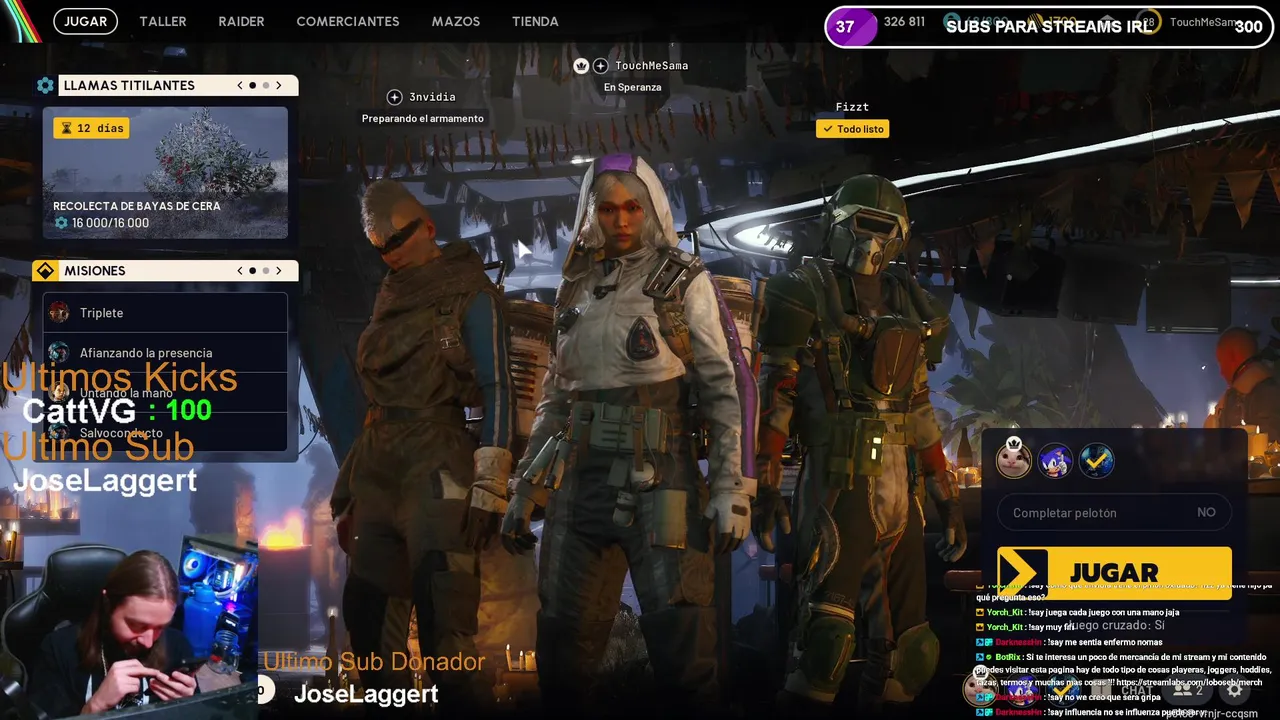Screen dimensions: 1280x720
Task: Click the crown leader icon above TouchMeSama
Action: click(x=581, y=66)
